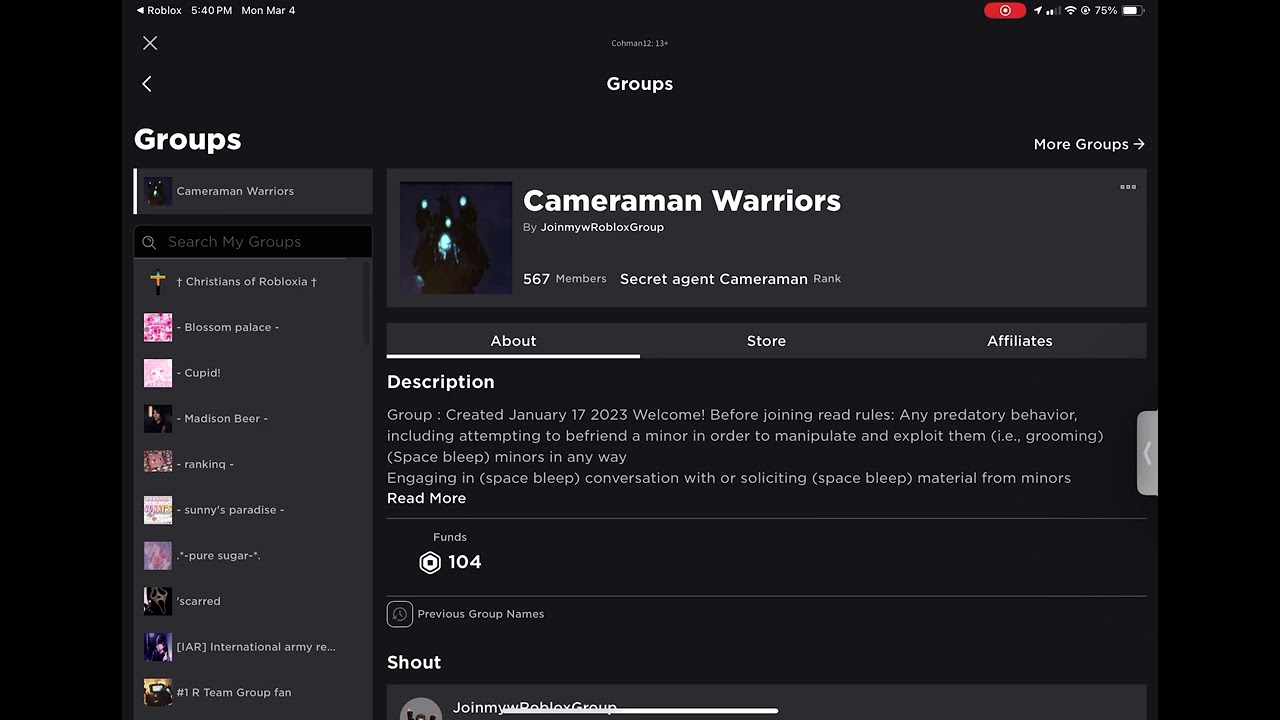Open Christians of Robloxia group icon

(158, 282)
